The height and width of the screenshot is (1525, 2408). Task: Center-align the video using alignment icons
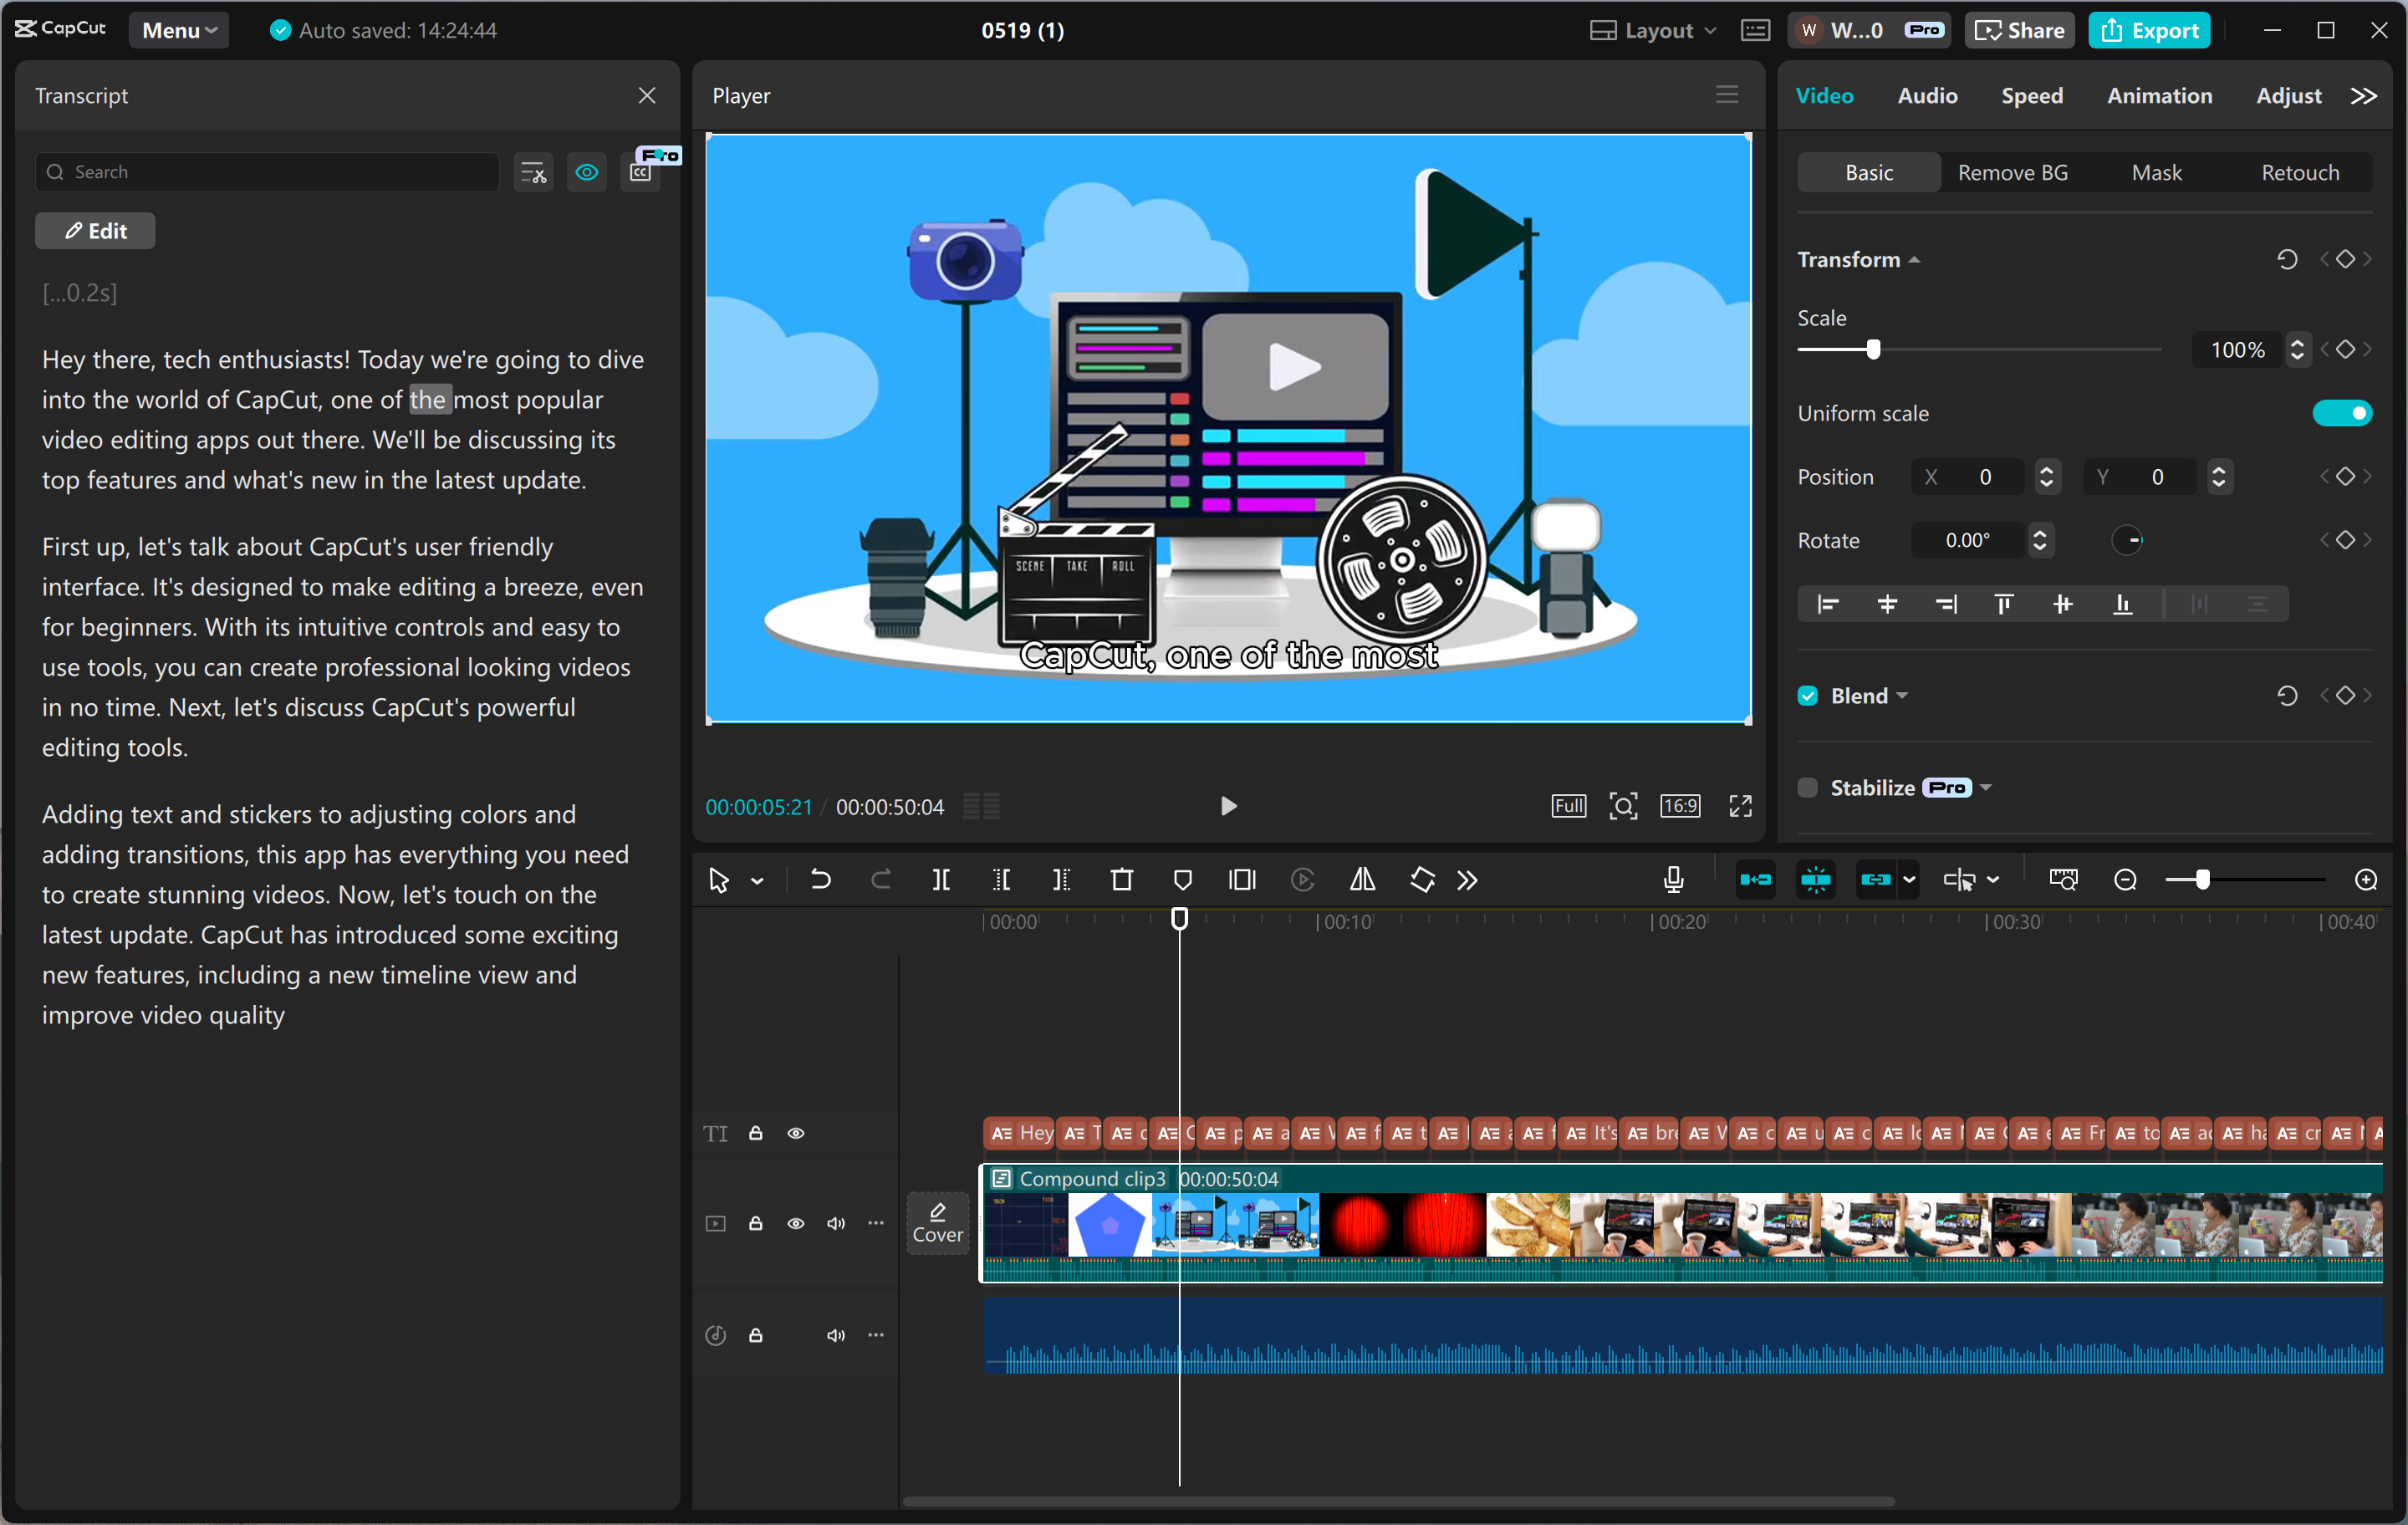[x=1888, y=604]
